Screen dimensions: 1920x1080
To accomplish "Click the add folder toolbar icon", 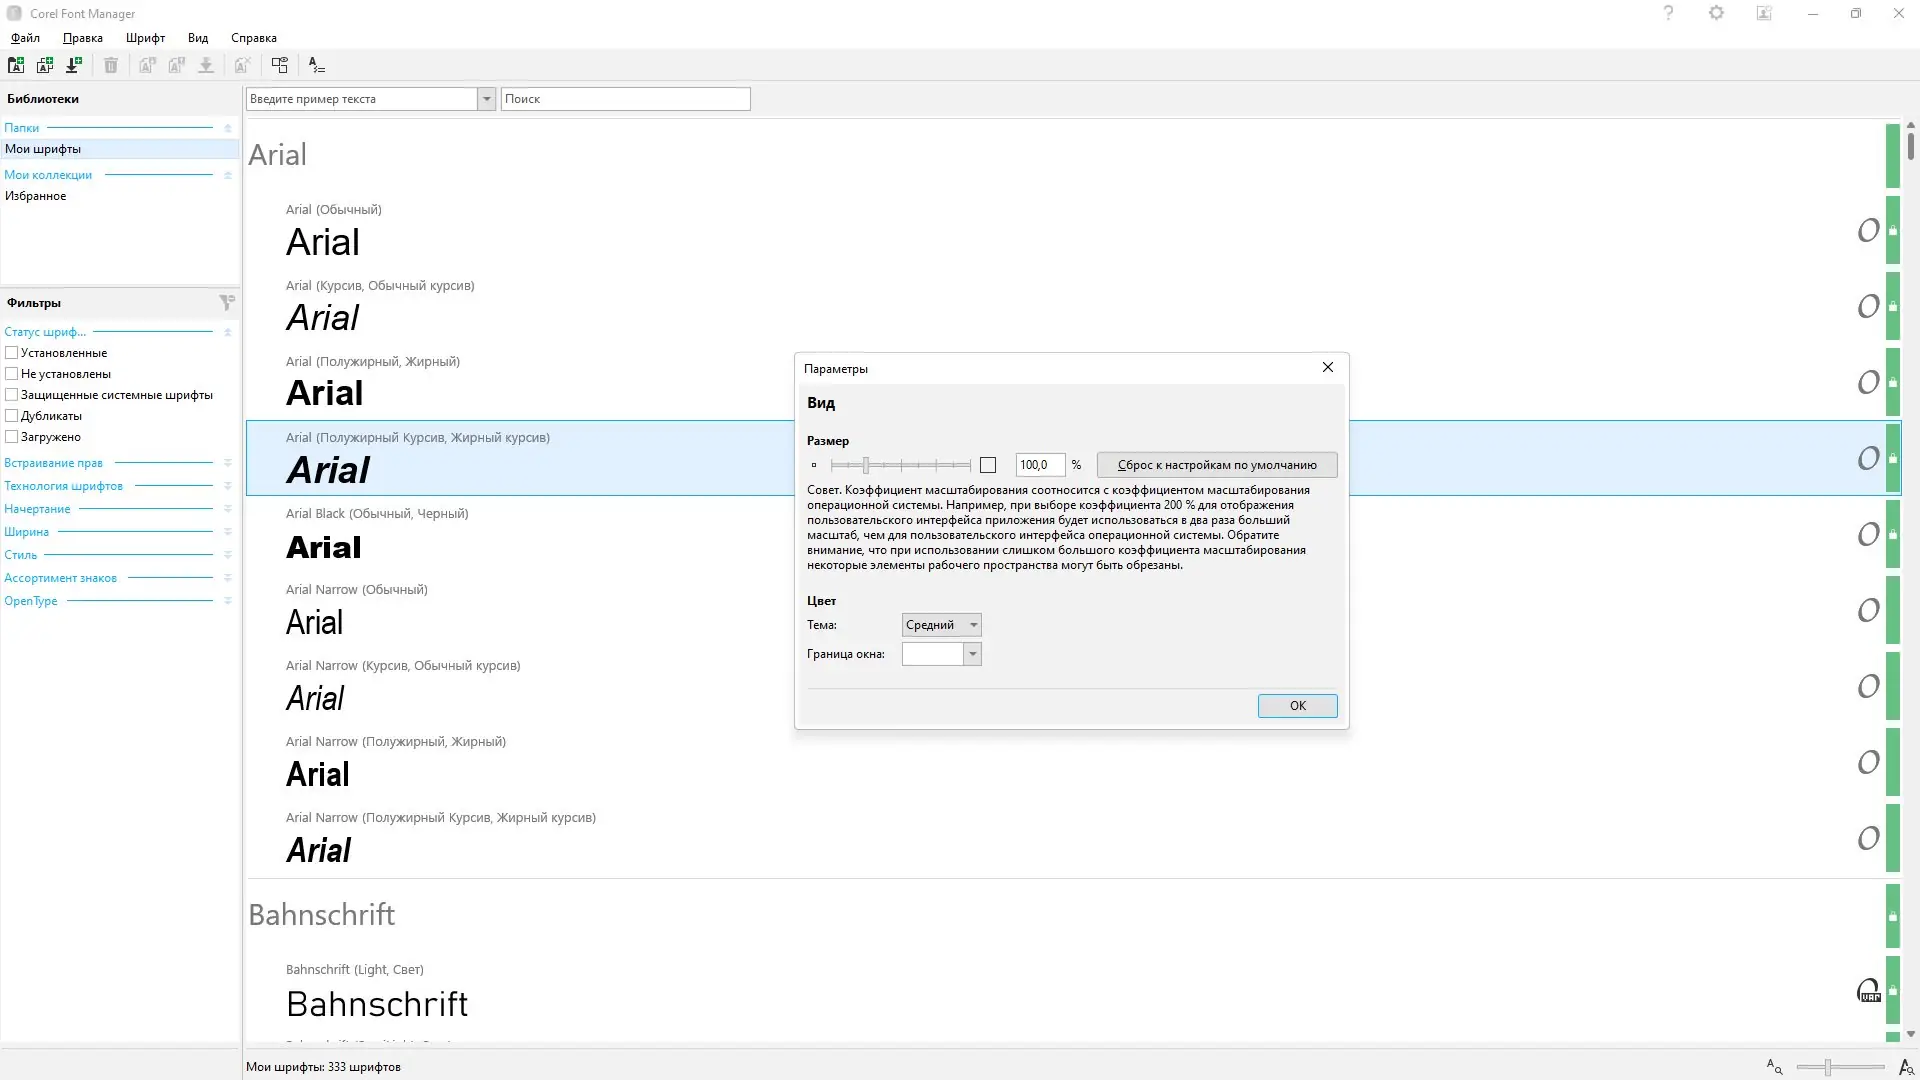I will (16, 65).
